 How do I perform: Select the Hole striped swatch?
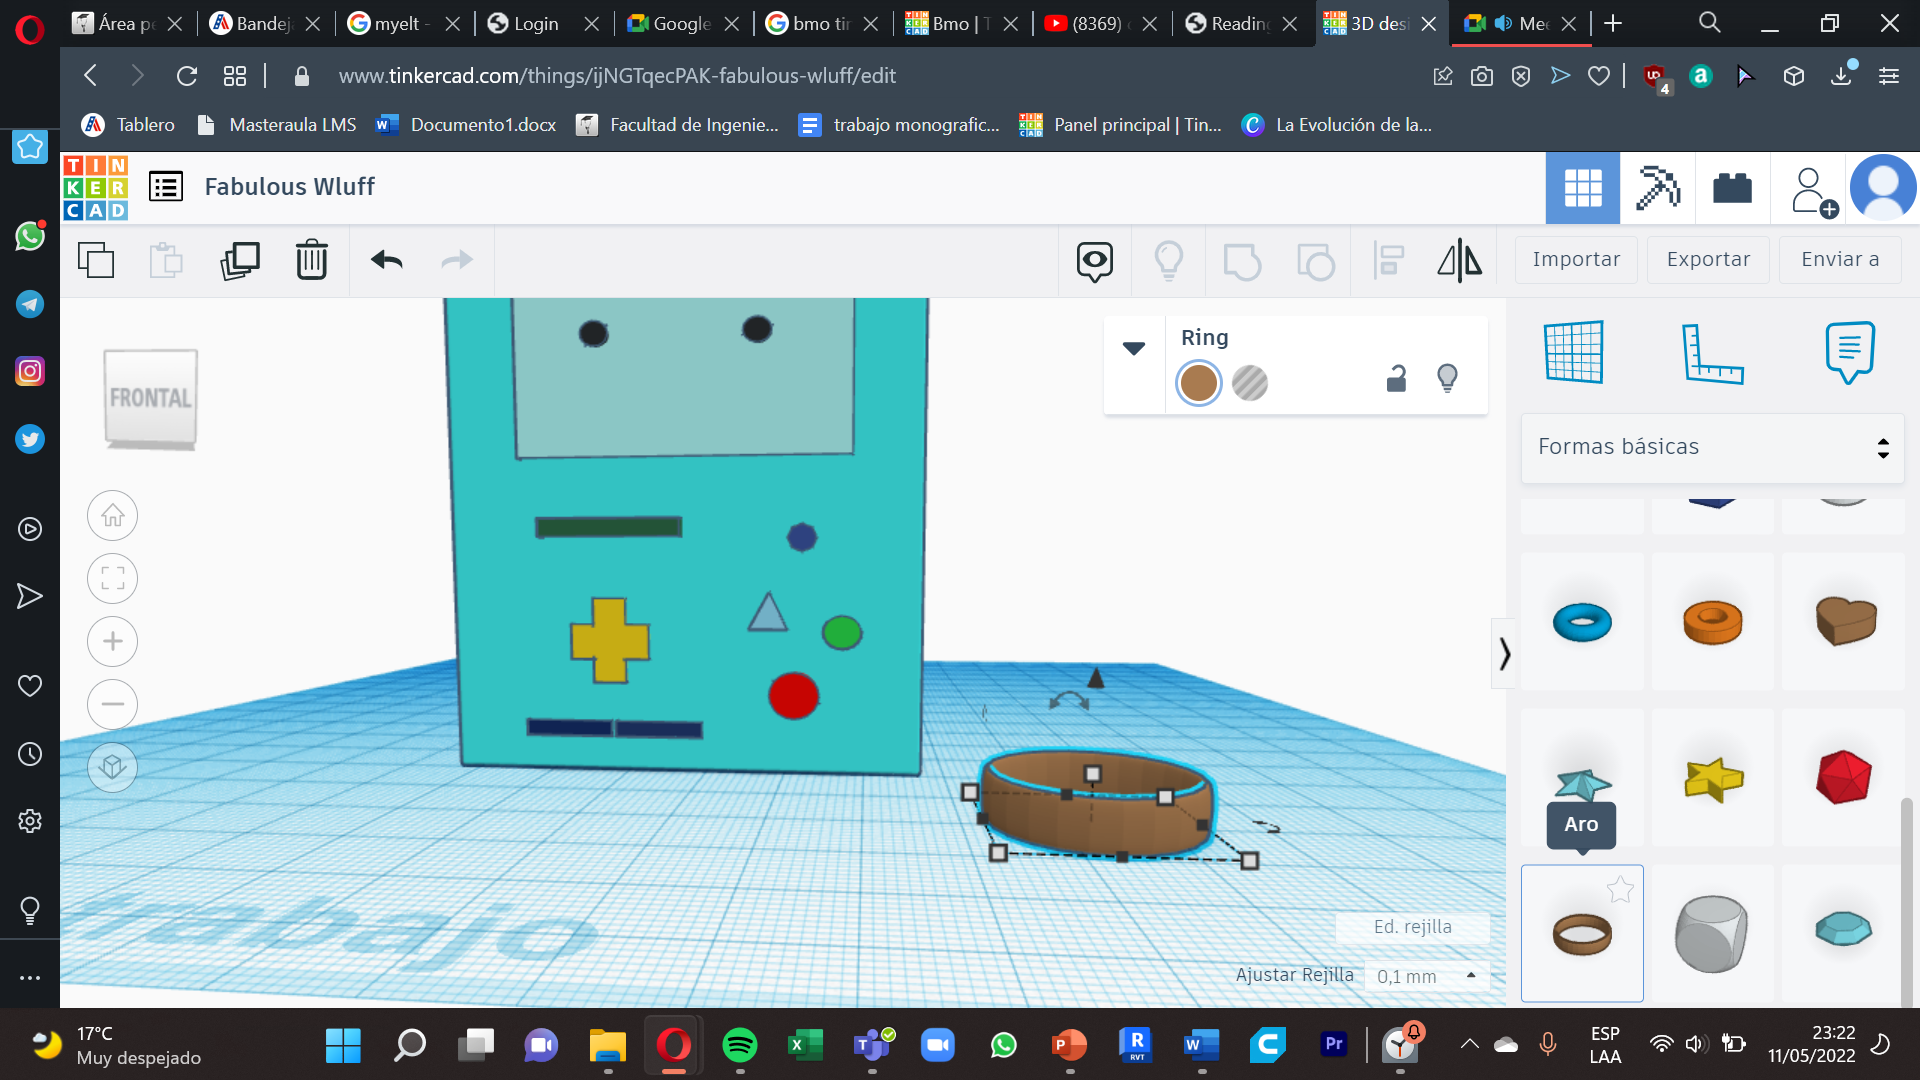pos(1250,383)
